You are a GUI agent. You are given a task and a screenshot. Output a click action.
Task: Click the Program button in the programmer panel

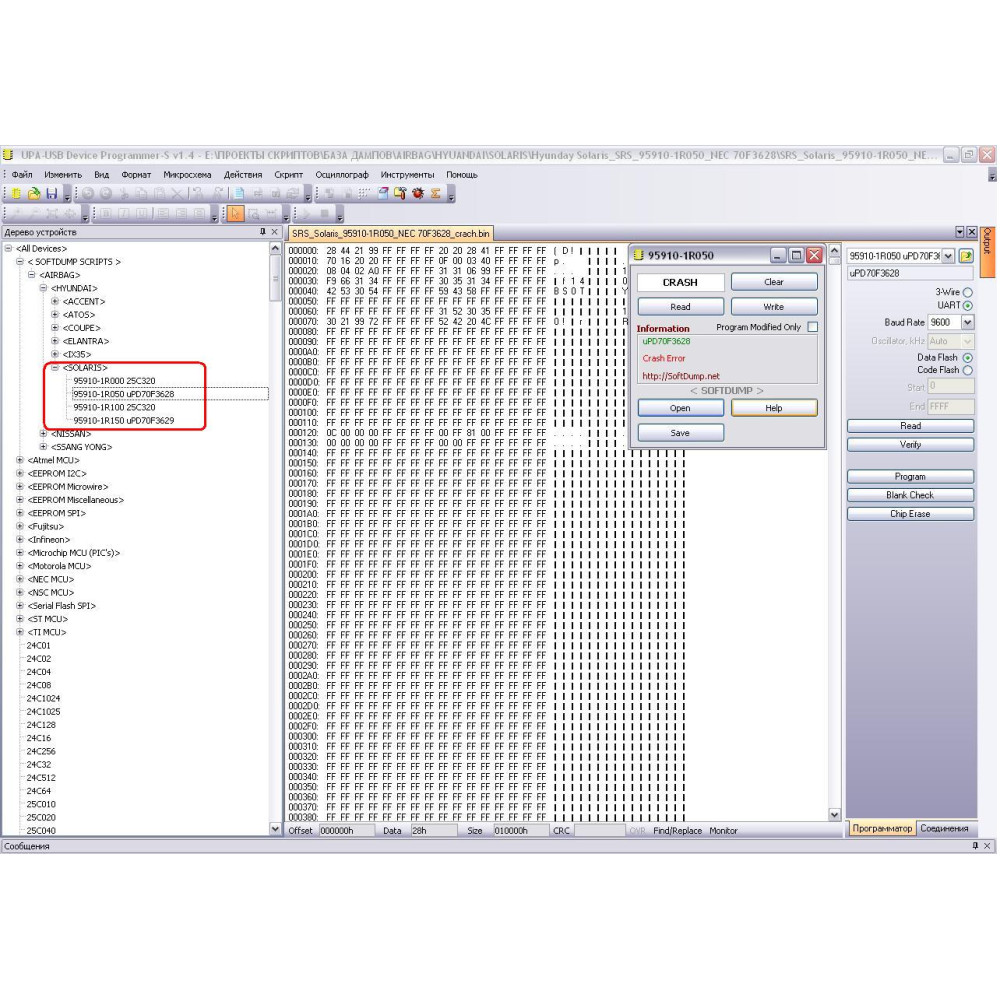(x=910, y=476)
